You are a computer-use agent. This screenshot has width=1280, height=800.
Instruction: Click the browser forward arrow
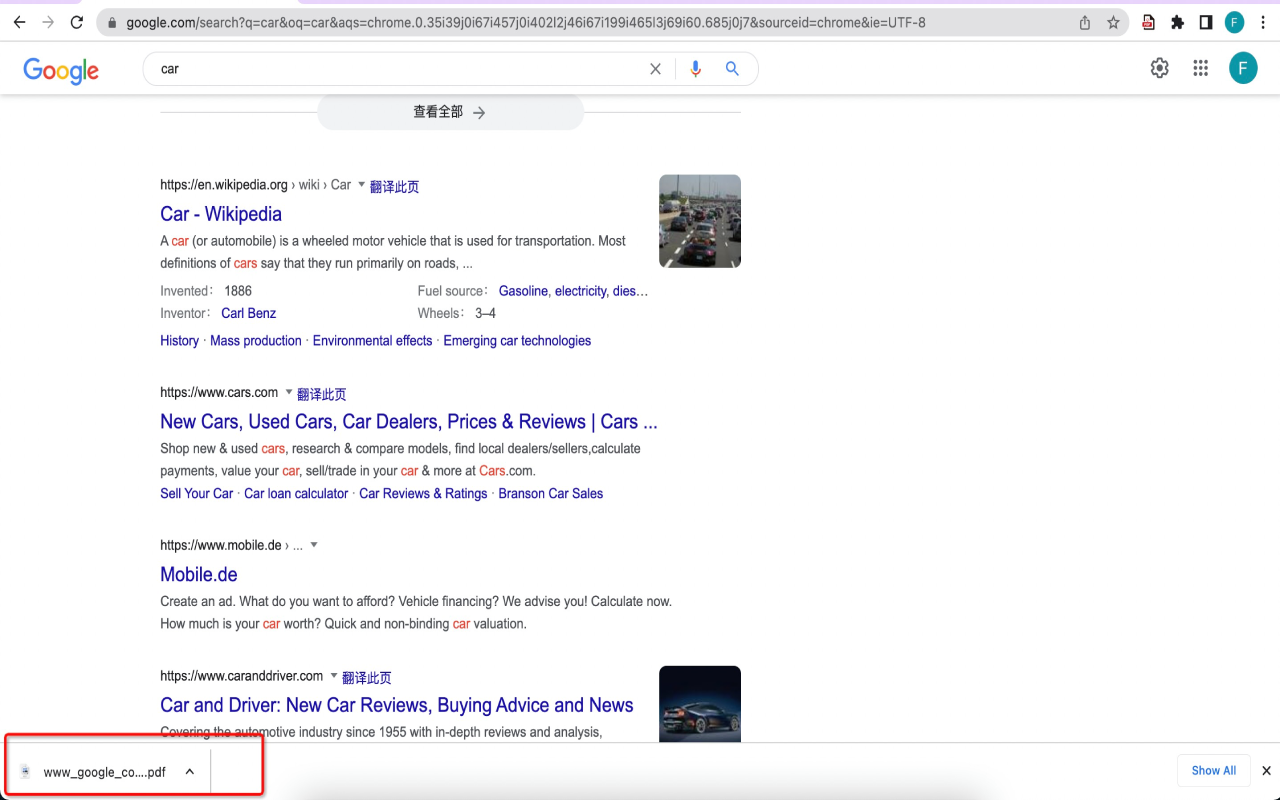click(x=48, y=22)
